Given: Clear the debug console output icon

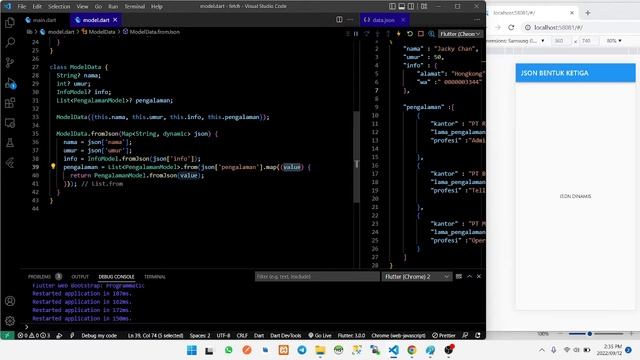Looking at the screenshot, I should (x=459, y=277).
